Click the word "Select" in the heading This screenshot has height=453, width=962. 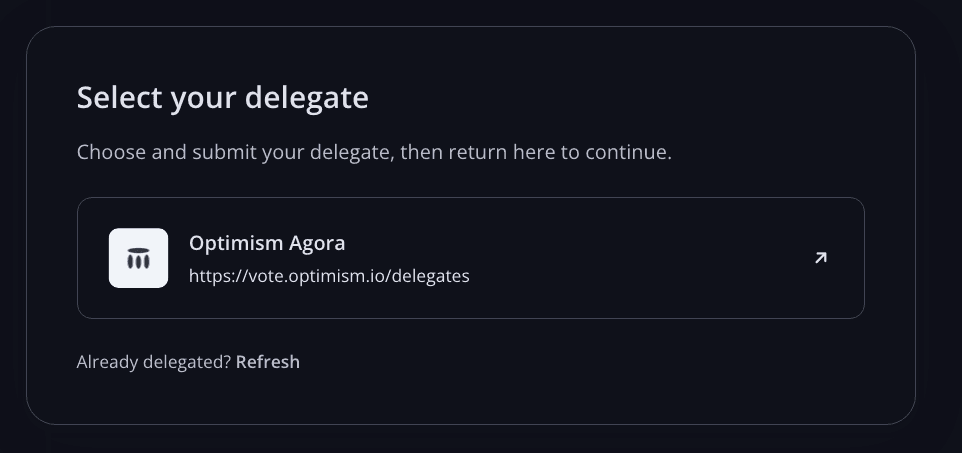point(120,98)
